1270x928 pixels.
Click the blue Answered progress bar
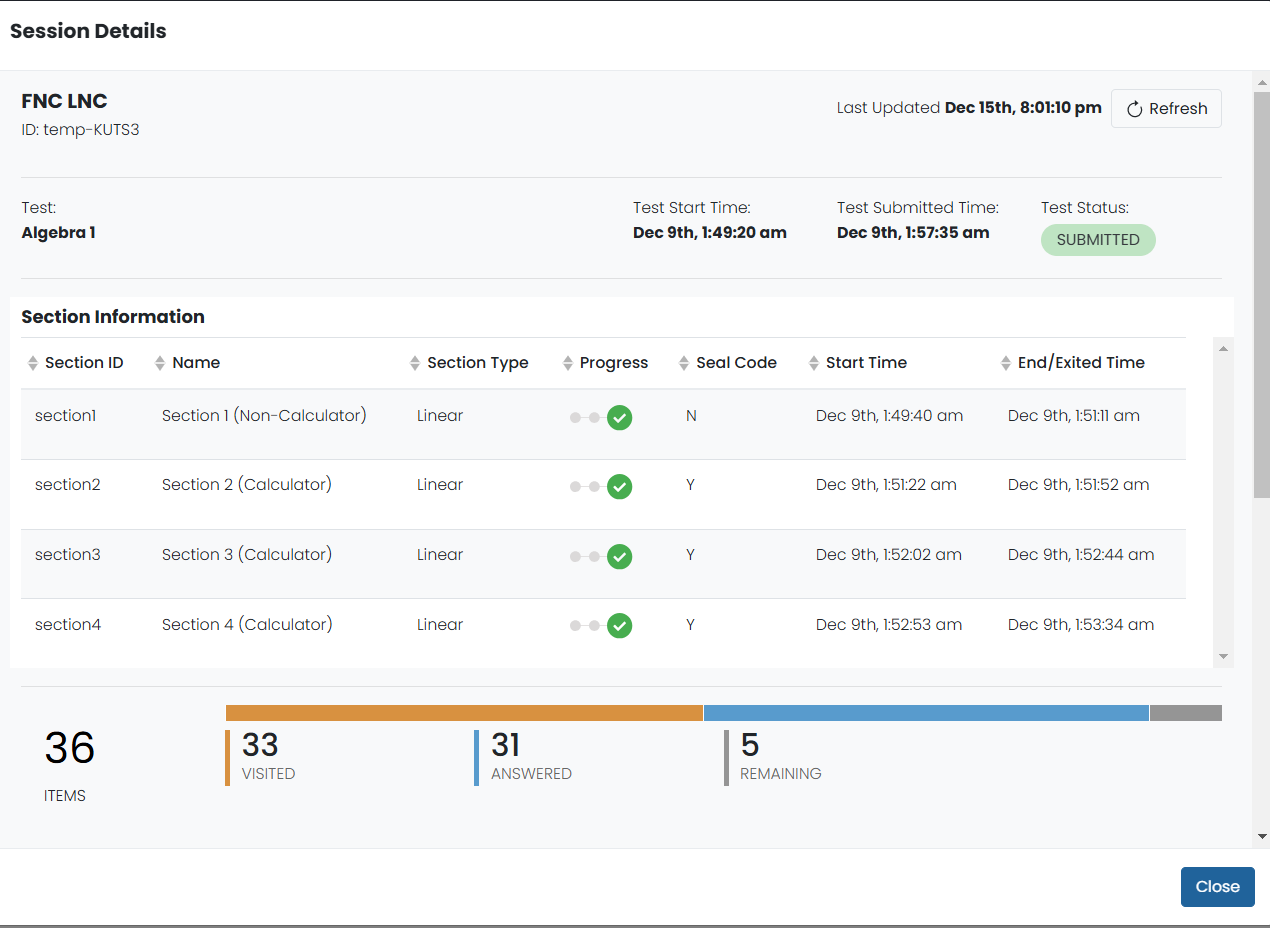tap(926, 713)
